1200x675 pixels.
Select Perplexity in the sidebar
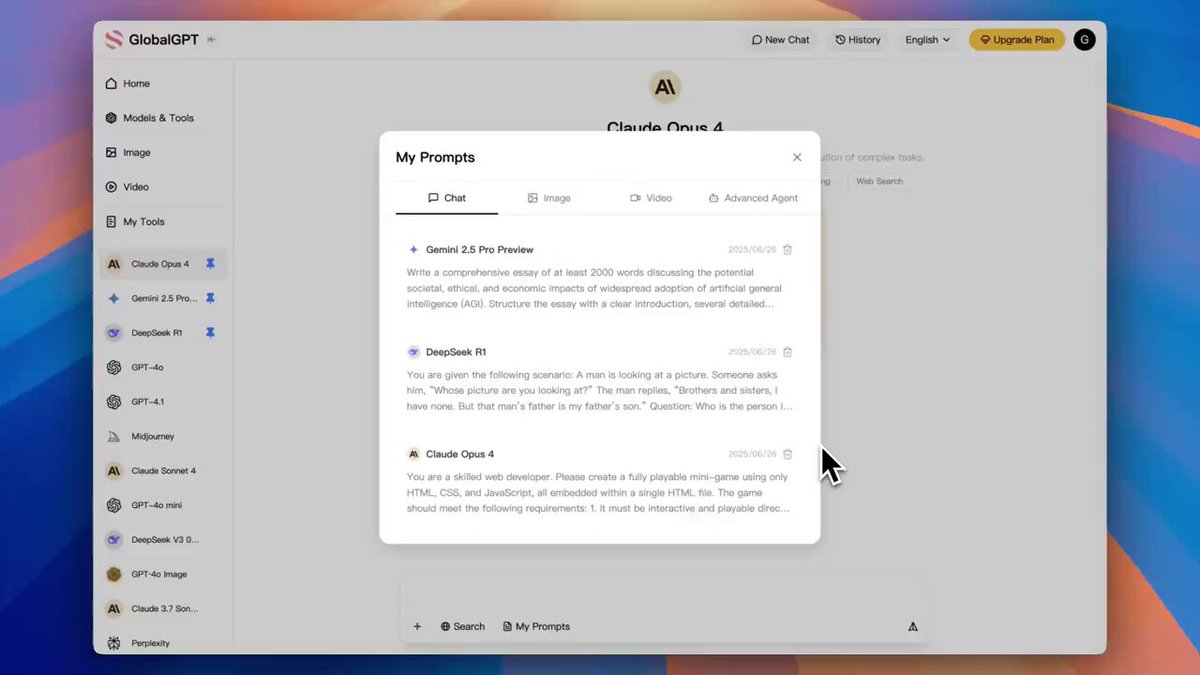163,643
